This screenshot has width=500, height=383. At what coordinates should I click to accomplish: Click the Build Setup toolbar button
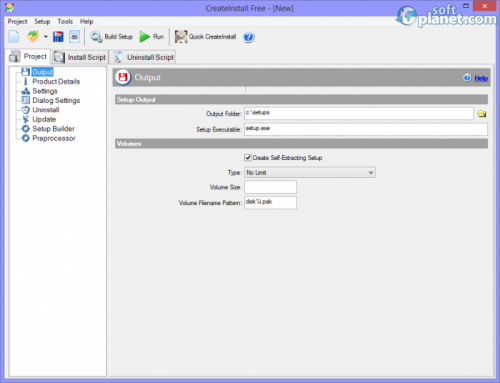(112, 37)
